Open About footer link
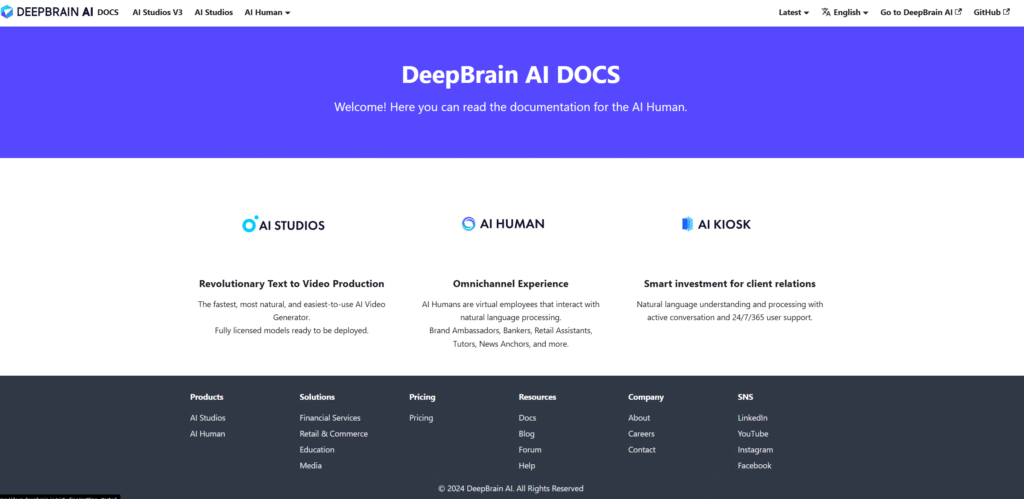The height and width of the screenshot is (499, 1024). 639,418
